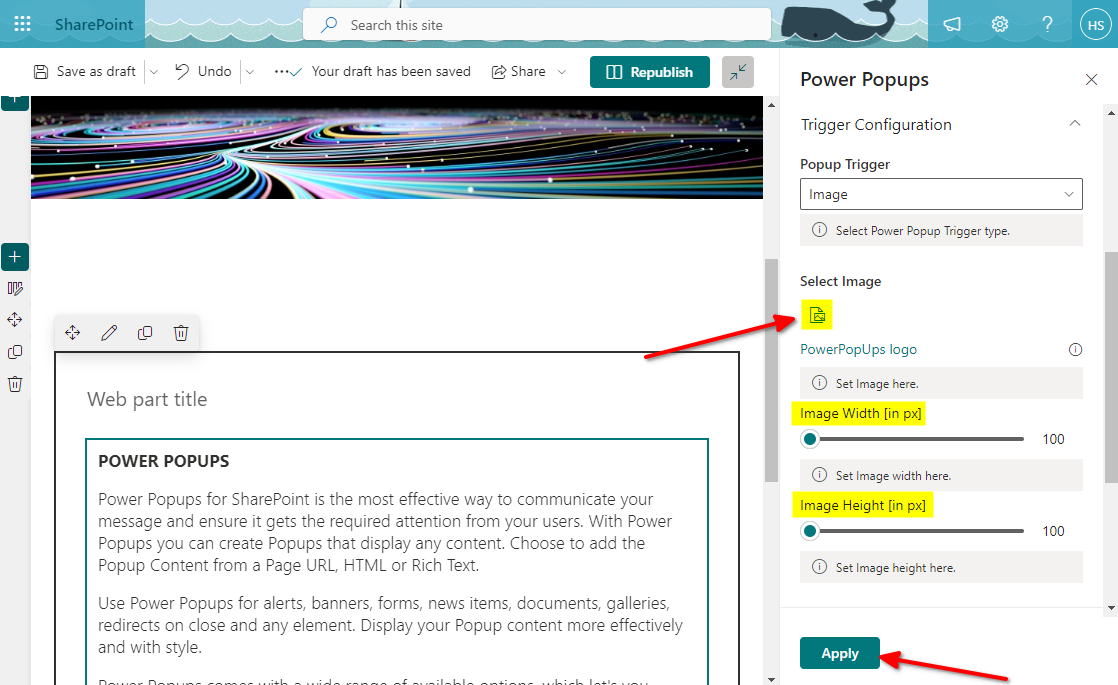Click info icon beside PowerPopUps logo
Image resolution: width=1118 pixels, height=685 pixels.
pos(1075,349)
